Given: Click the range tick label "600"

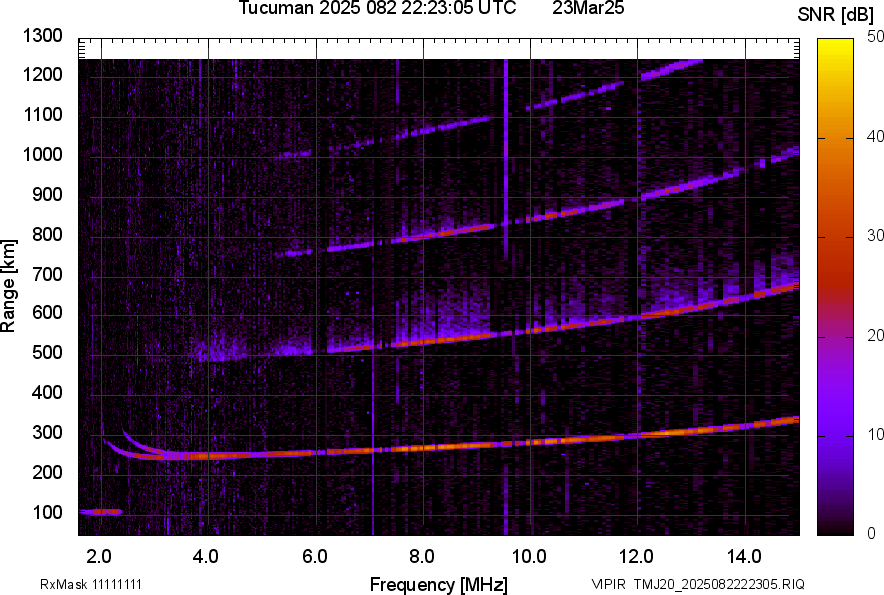Looking at the screenshot, I should [47, 312].
